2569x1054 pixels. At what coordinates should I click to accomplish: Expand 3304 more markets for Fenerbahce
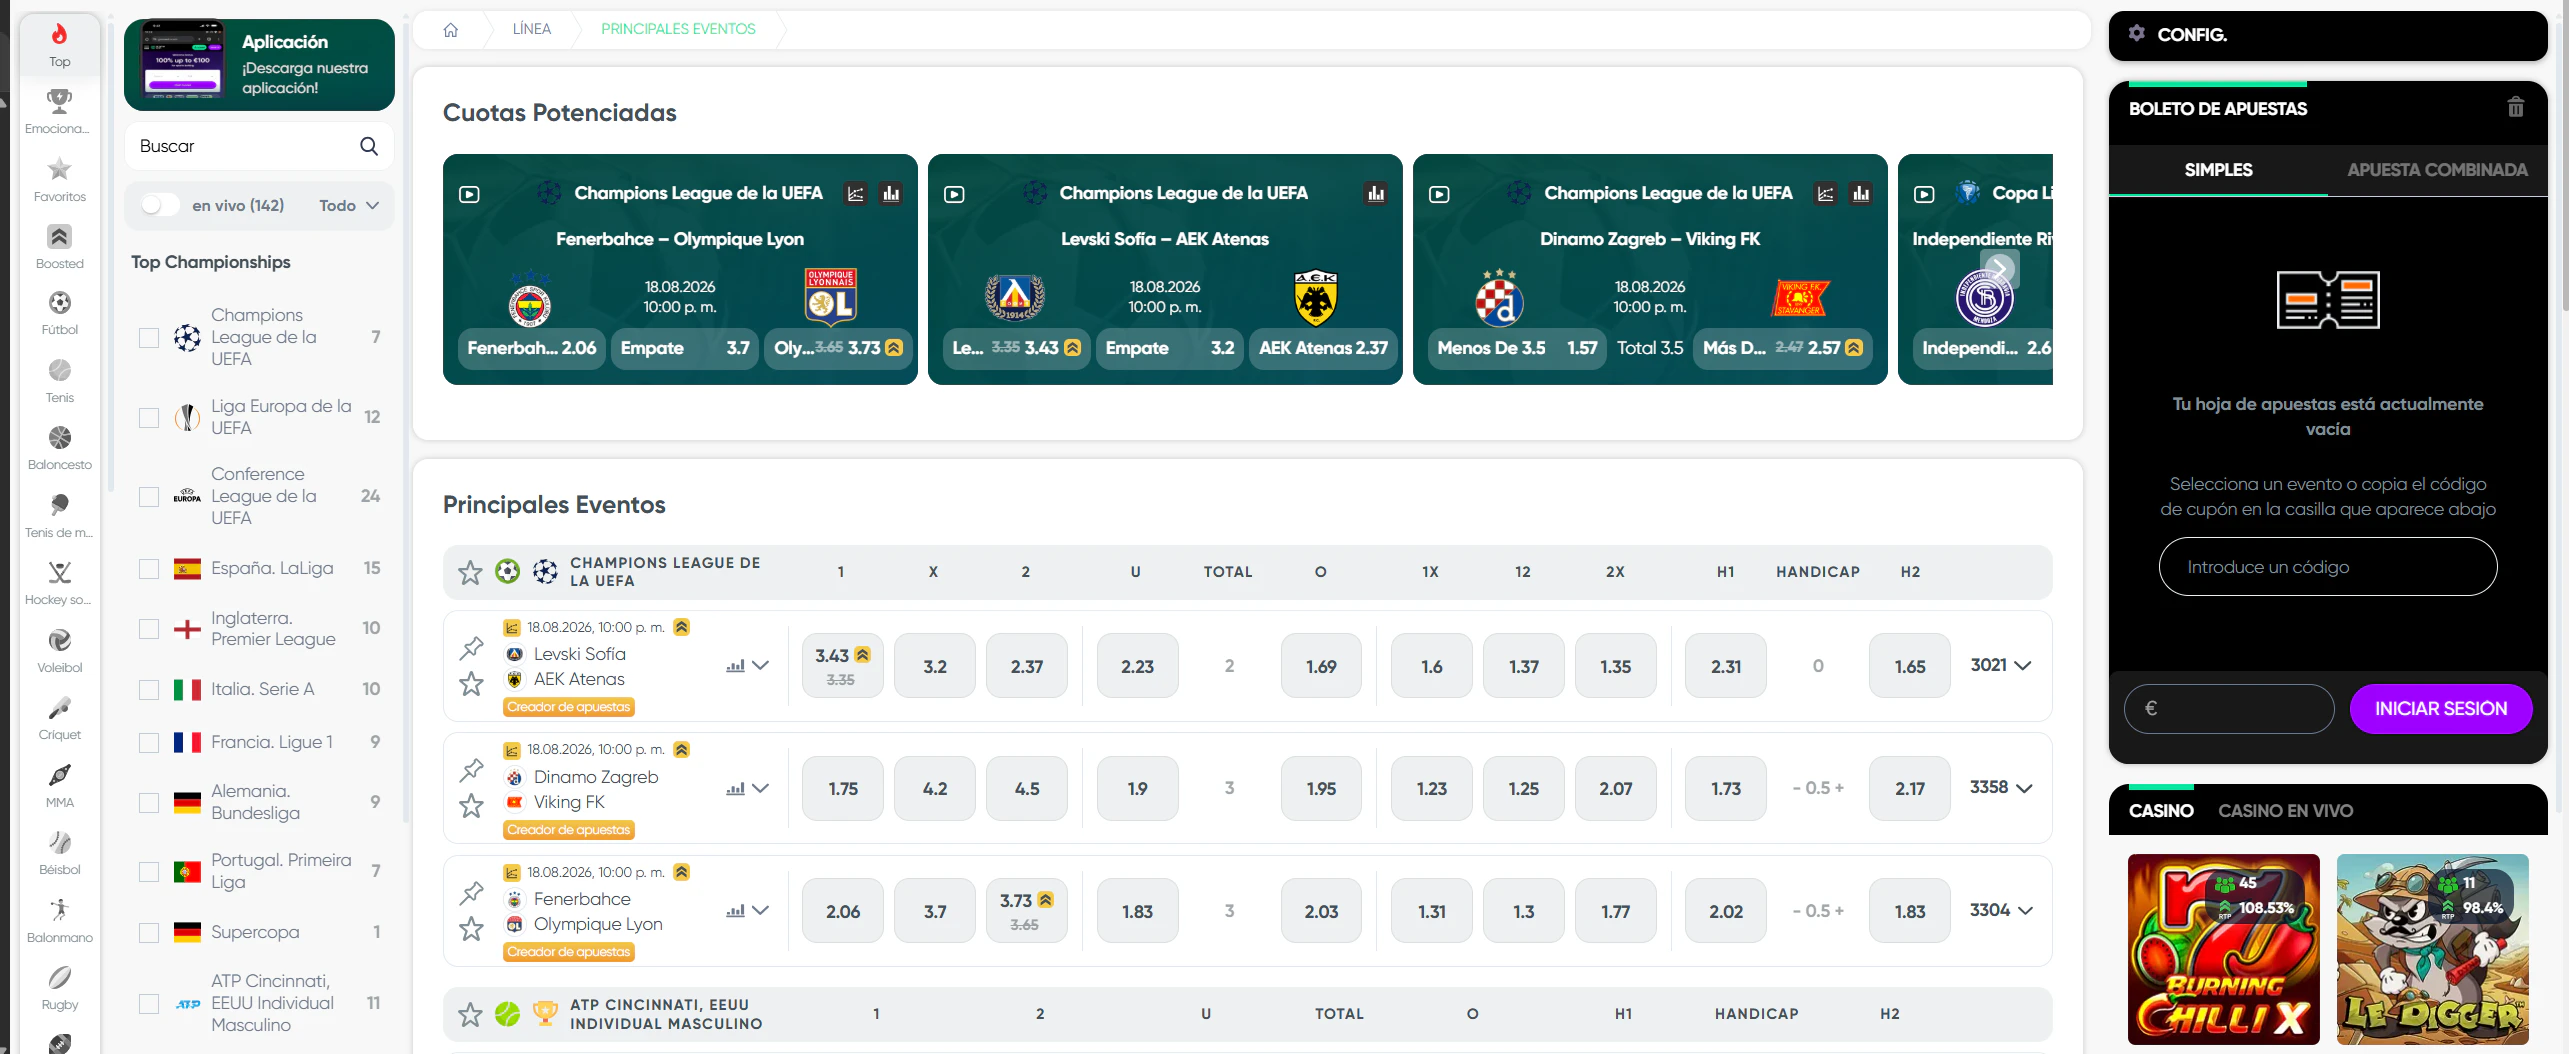(2000, 910)
